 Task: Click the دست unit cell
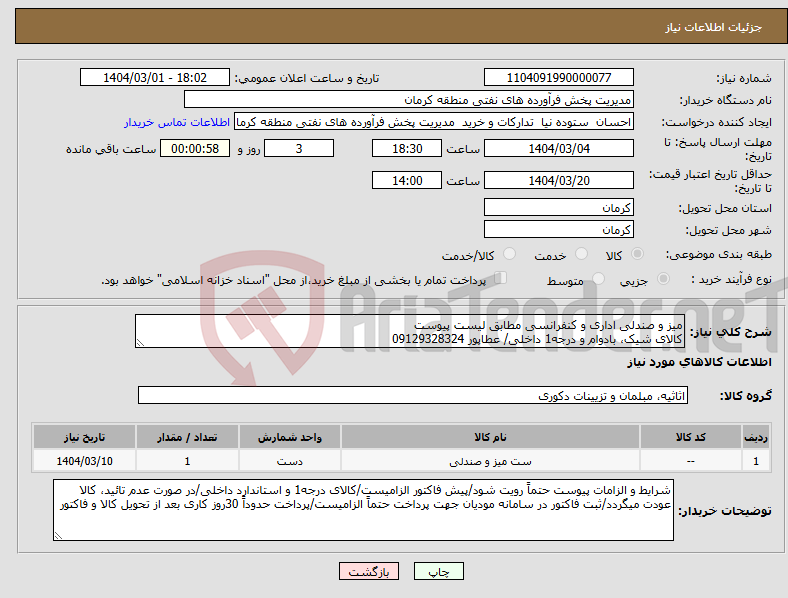click(x=290, y=461)
